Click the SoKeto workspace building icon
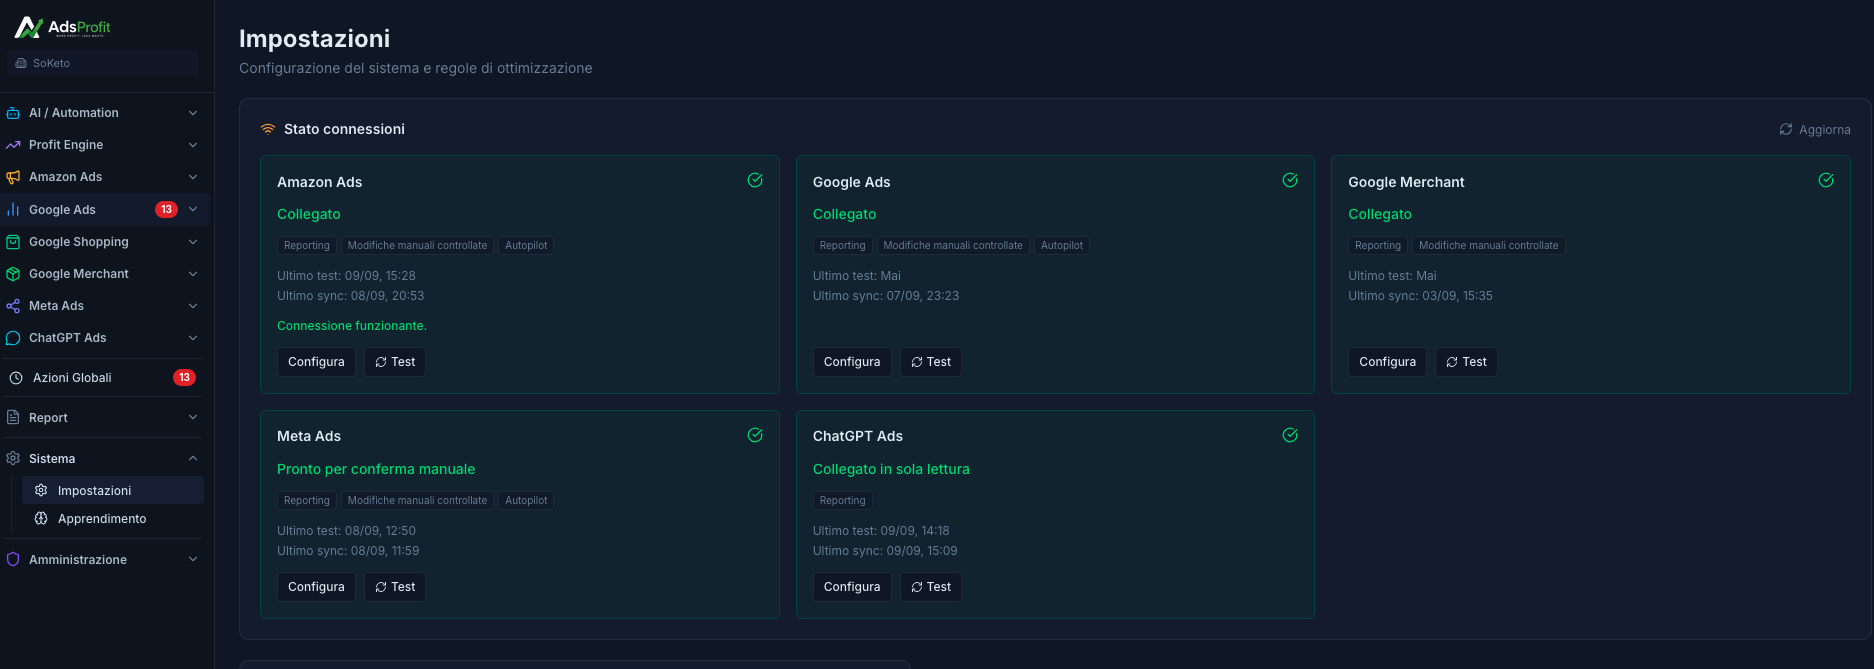The height and width of the screenshot is (669, 1874). pyautogui.click(x=21, y=63)
